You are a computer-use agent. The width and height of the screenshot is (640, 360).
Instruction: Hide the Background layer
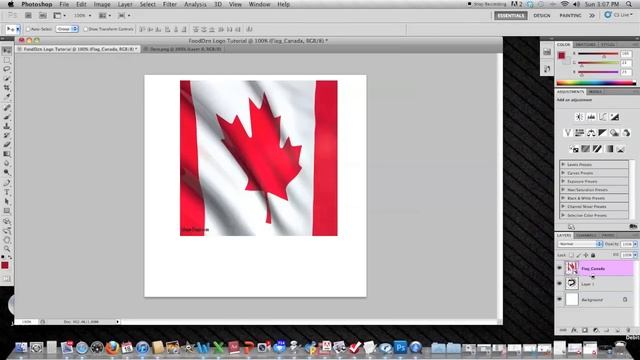560,299
